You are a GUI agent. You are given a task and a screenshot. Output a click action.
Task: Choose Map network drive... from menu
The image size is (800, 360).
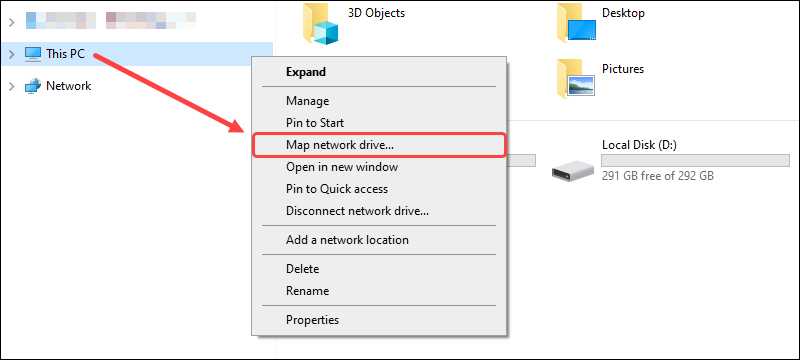point(379,145)
